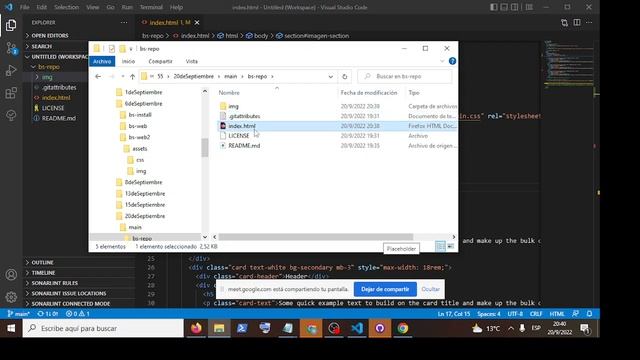Click the Windows taskbar search box
Viewport: 640px width, 360px height.
click(x=103, y=328)
